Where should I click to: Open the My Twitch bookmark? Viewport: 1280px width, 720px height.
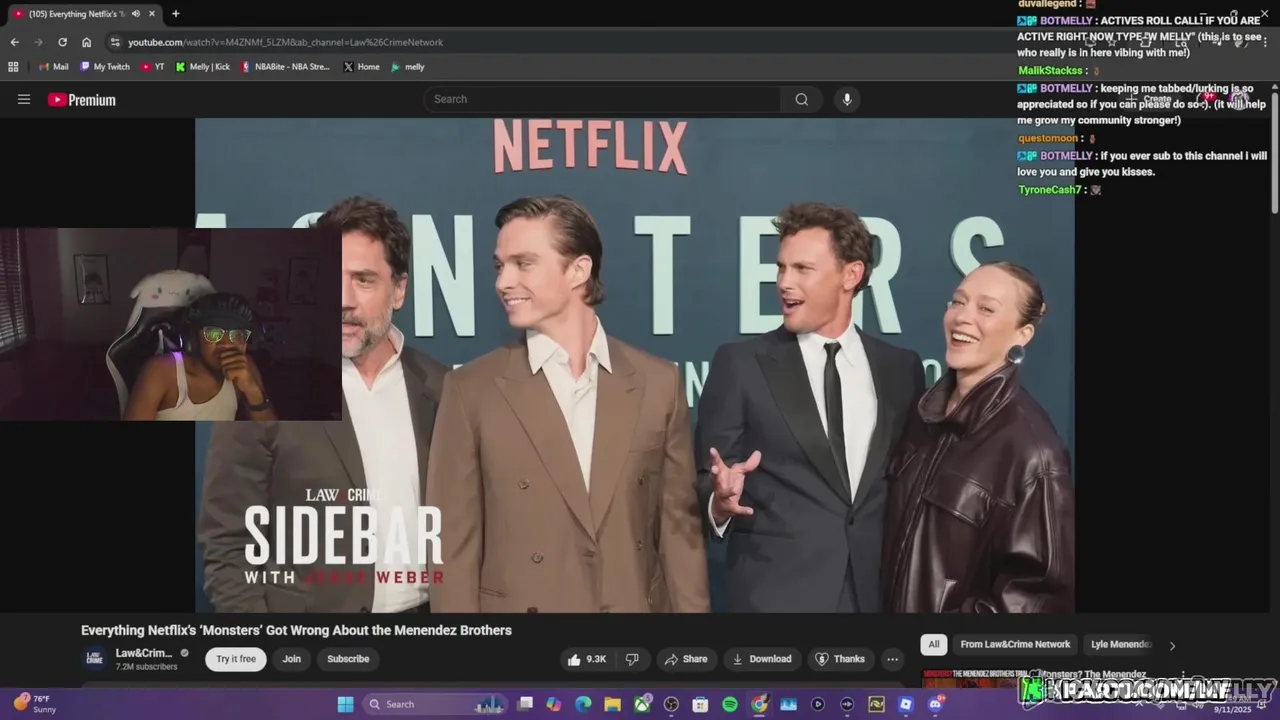pyautogui.click(x=105, y=67)
